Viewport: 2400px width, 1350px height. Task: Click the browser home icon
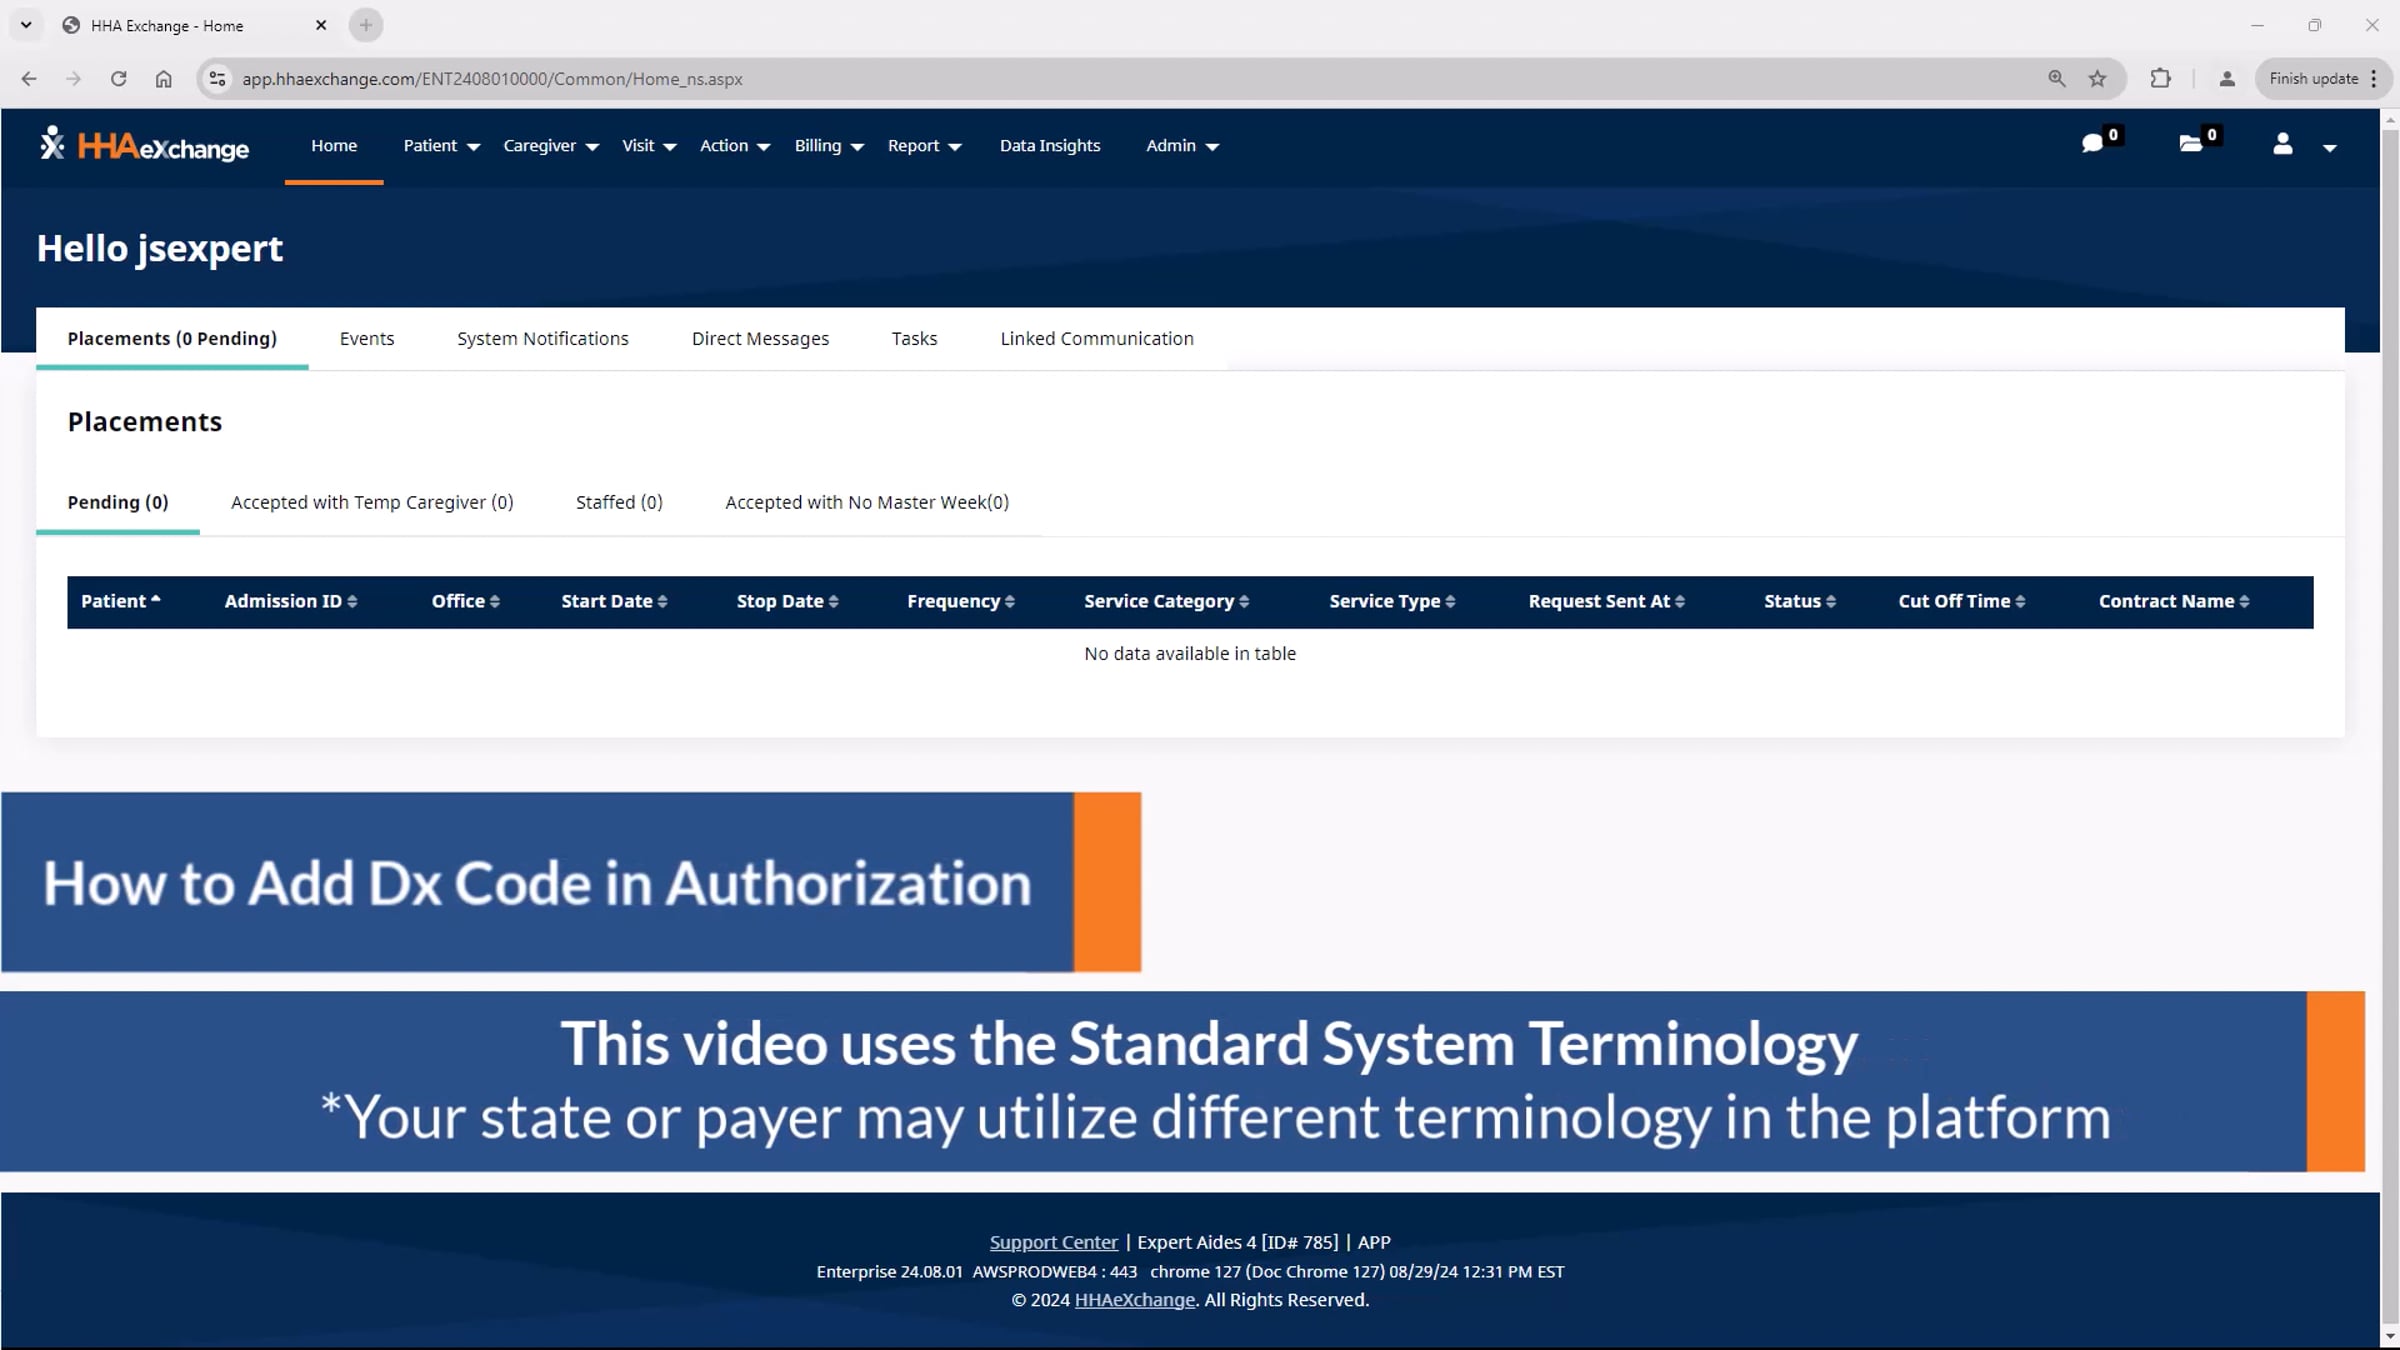tap(163, 79)
